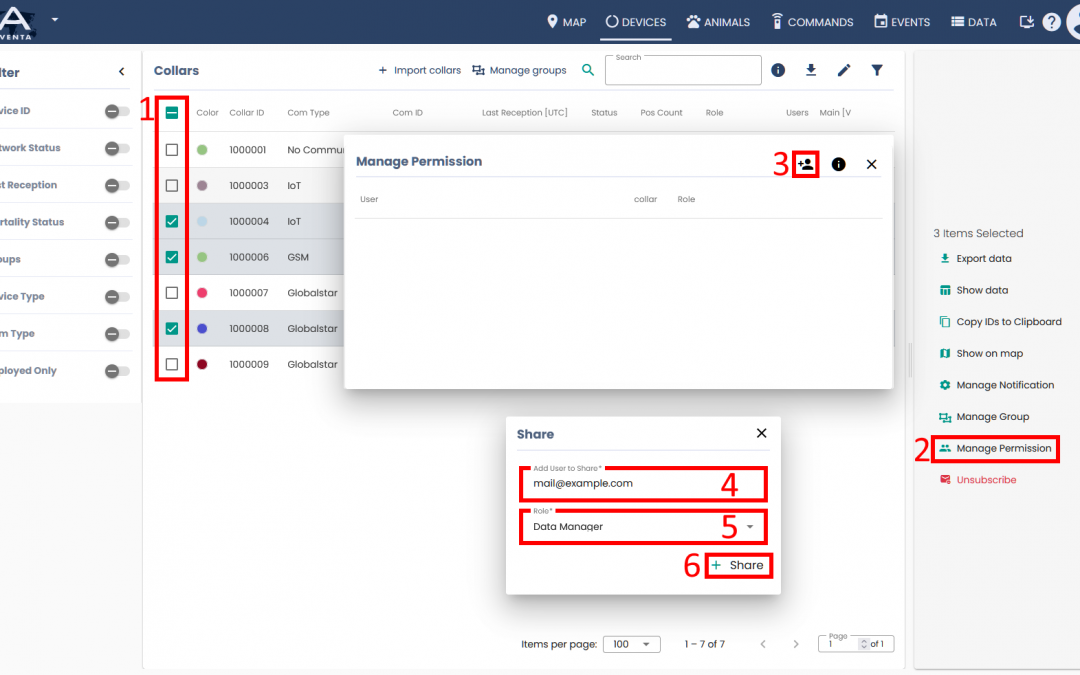Click the magnifier search icon beside Manage groups
The image size is (1080, 675).
[x=588, y=70]
